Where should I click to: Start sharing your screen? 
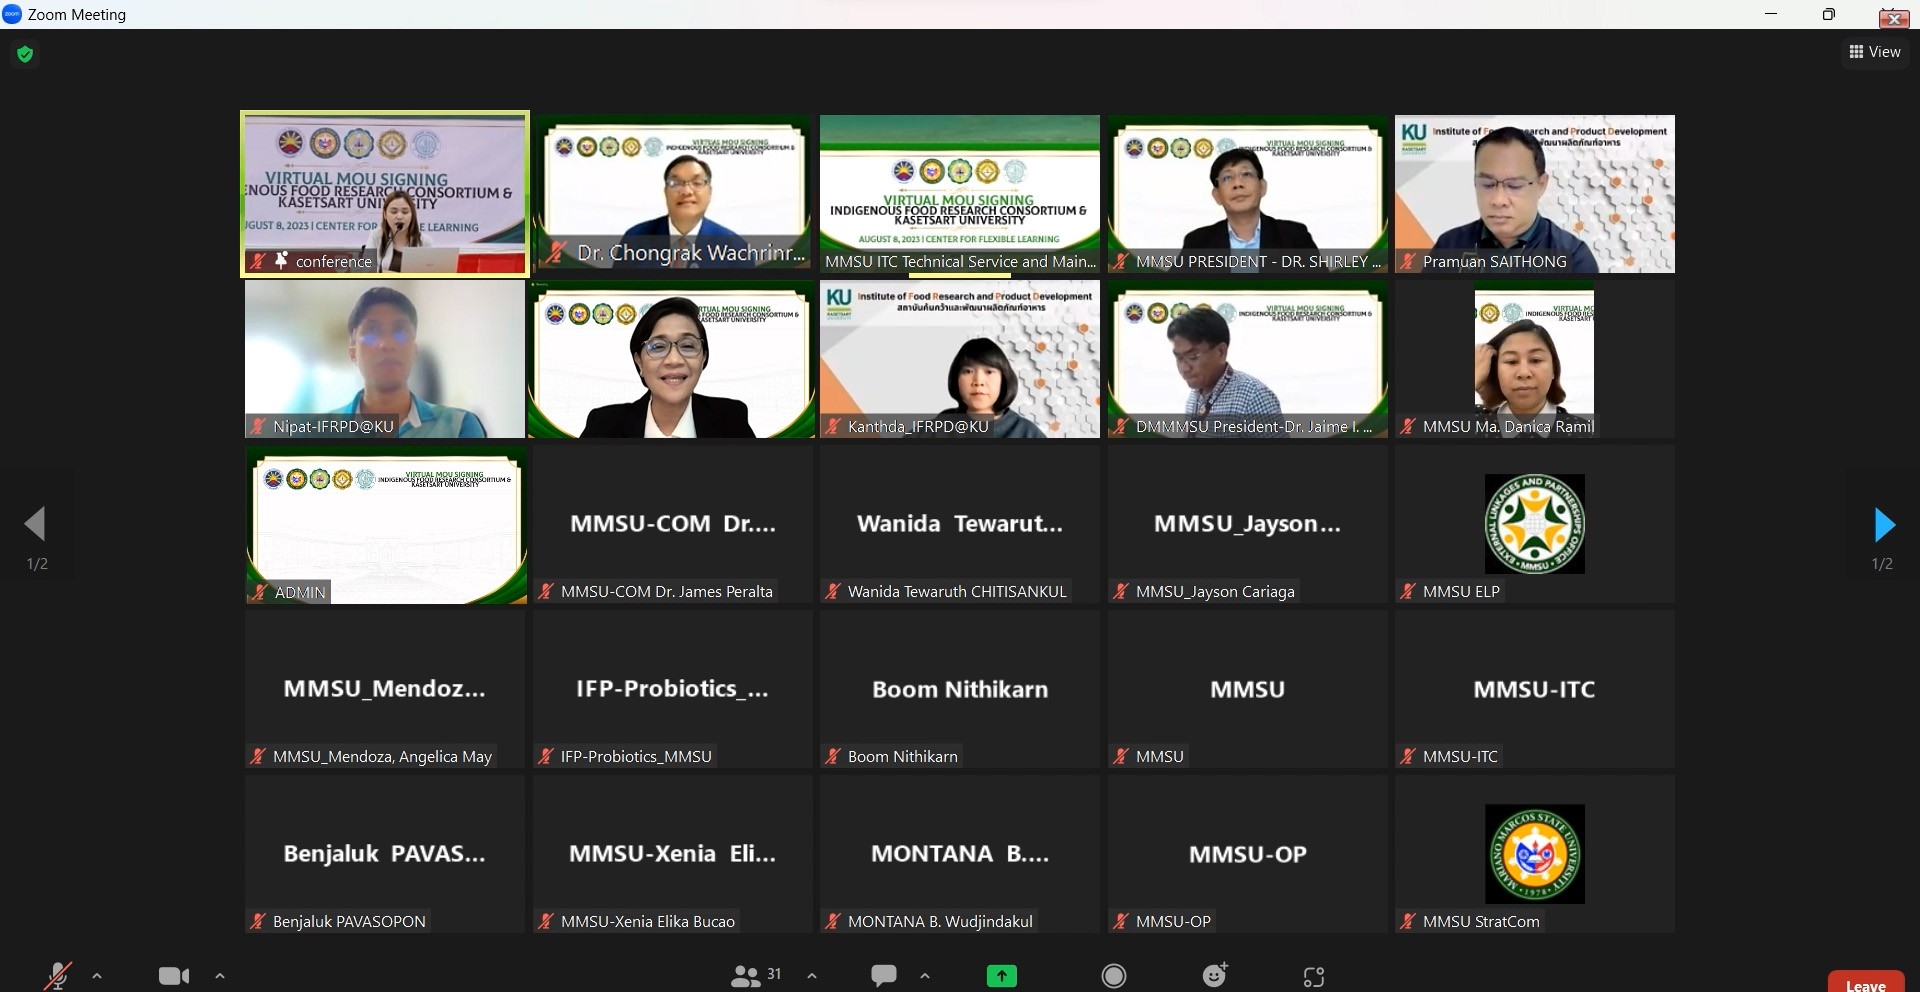coord(1001,976)
